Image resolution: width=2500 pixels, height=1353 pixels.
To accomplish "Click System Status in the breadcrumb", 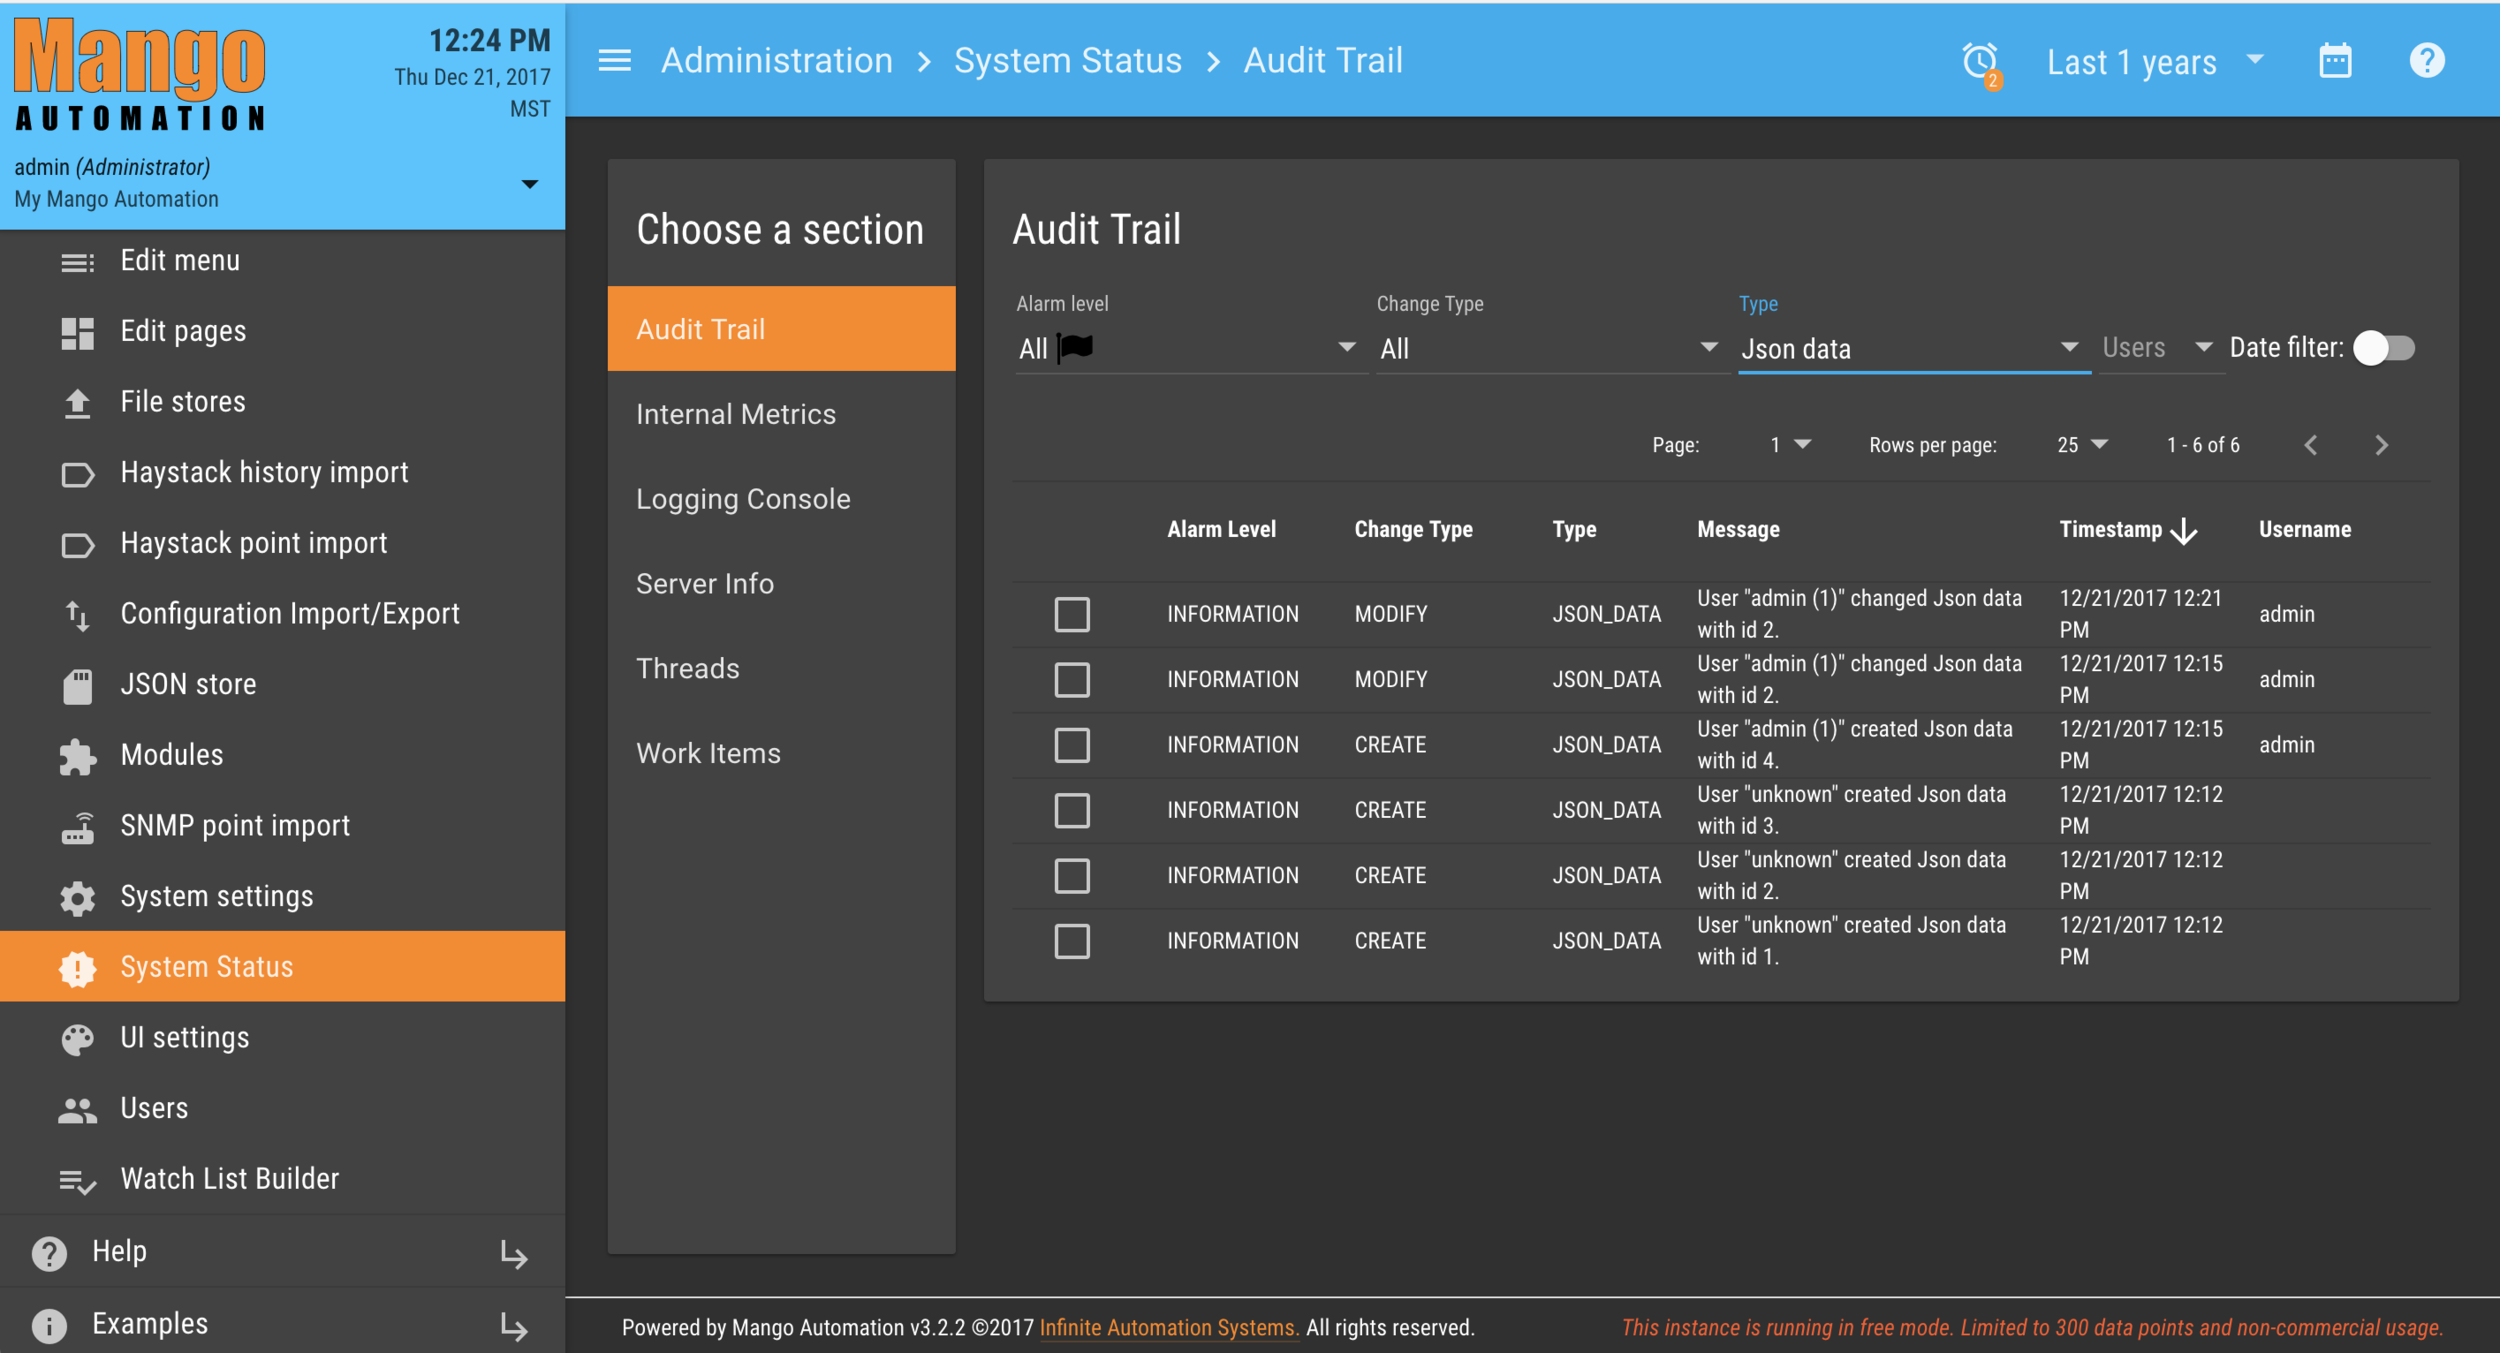I will tap(1067, 61).
